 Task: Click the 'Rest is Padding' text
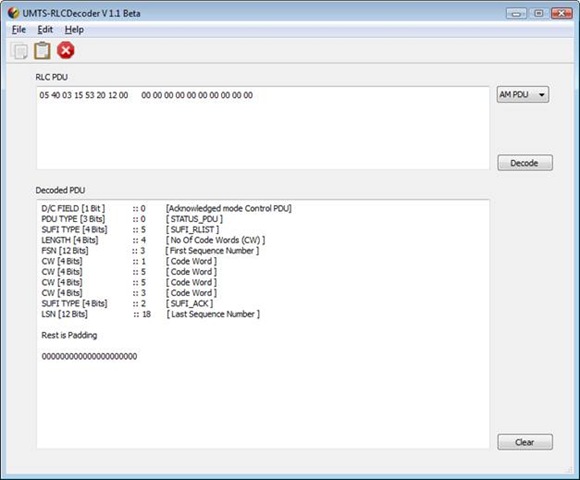(x=69, y=335)
